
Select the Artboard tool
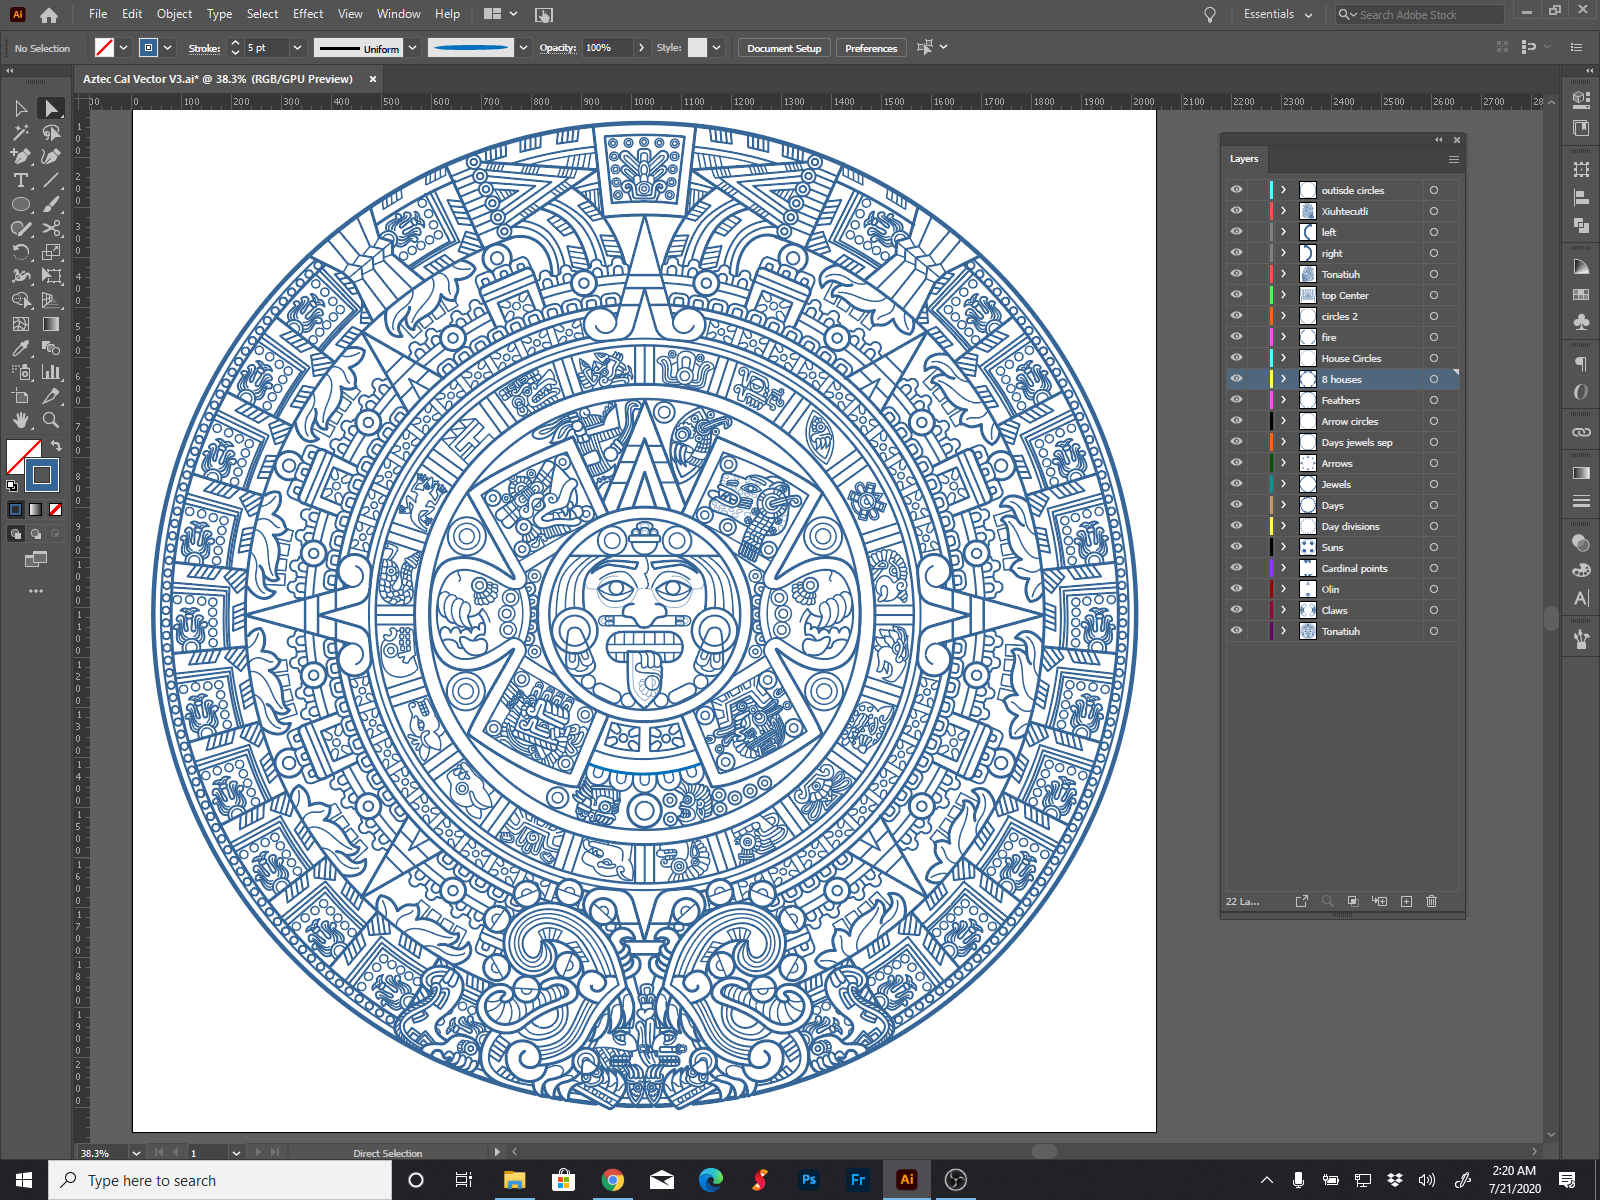21,396
